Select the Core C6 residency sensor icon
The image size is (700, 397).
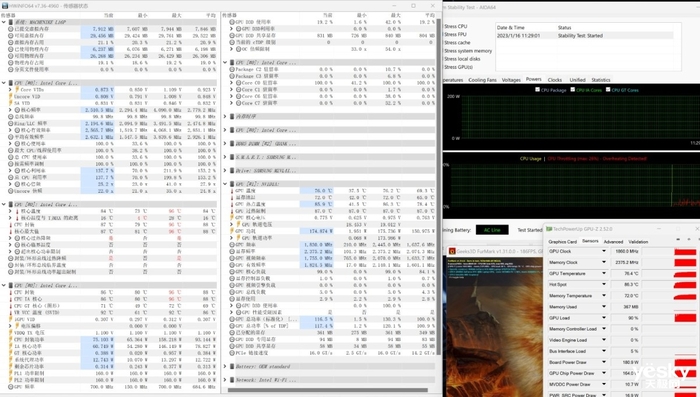pyautogui.click(x=238, y=96)
